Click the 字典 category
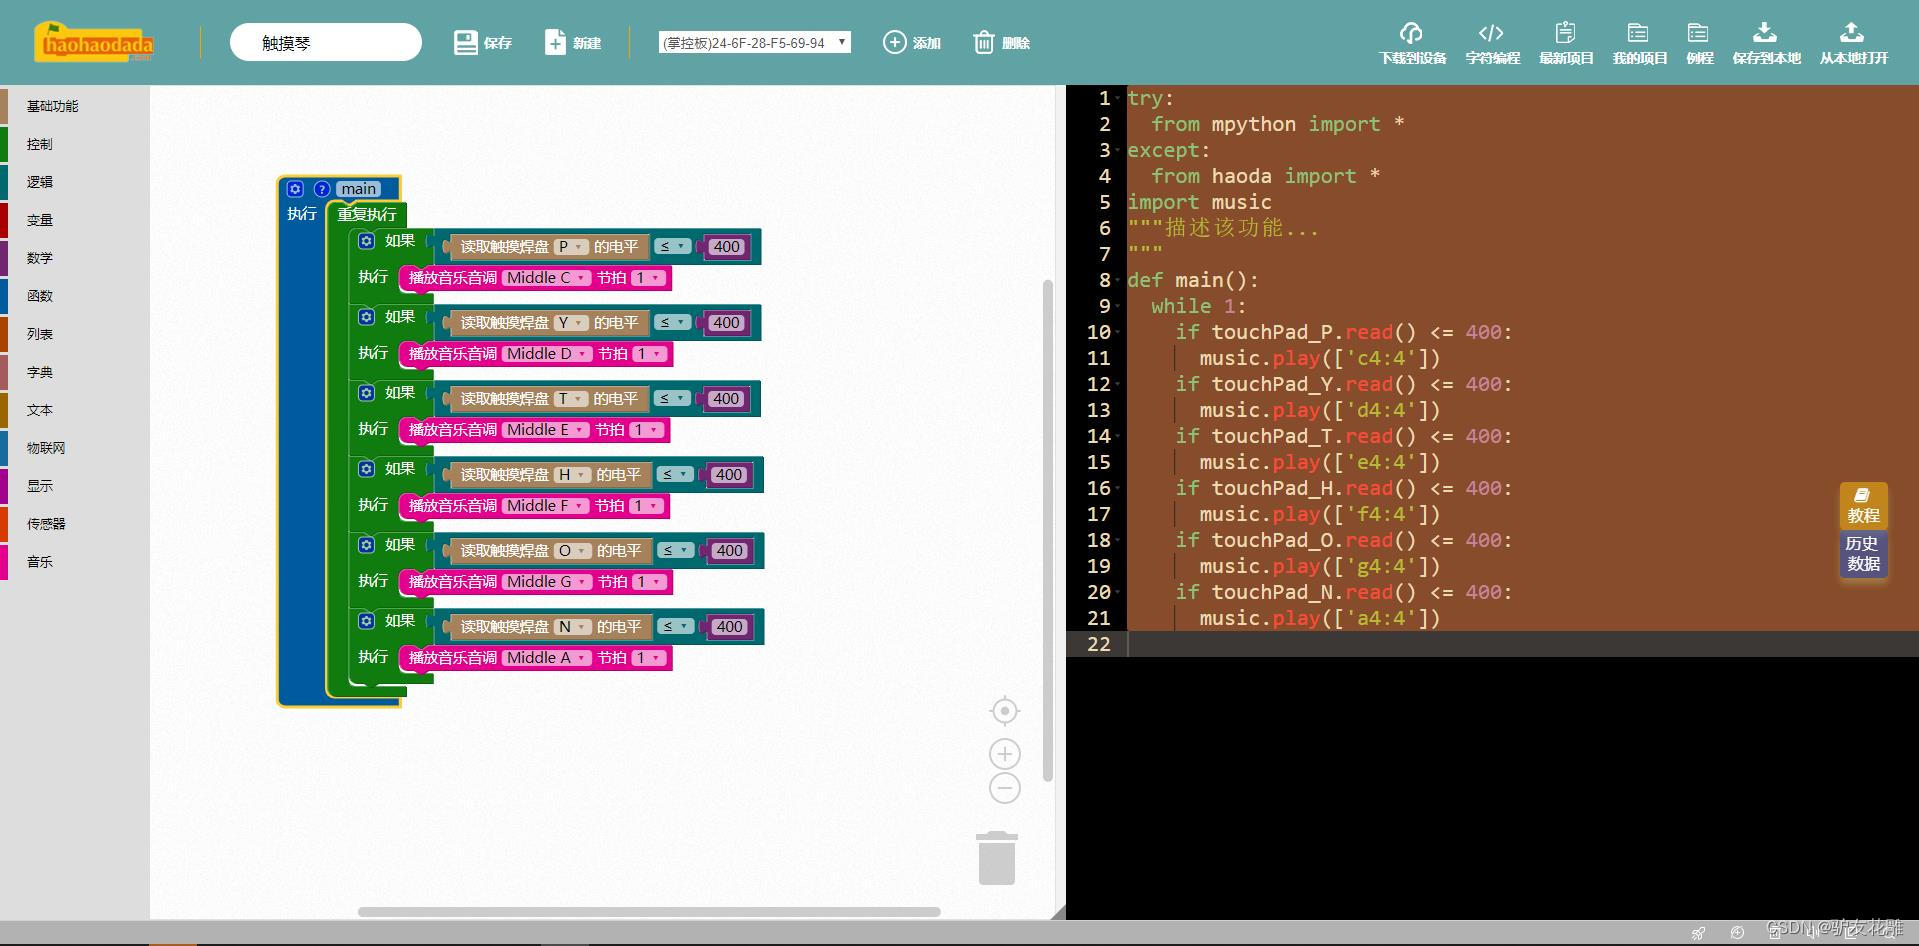 (x=40, y=372)
